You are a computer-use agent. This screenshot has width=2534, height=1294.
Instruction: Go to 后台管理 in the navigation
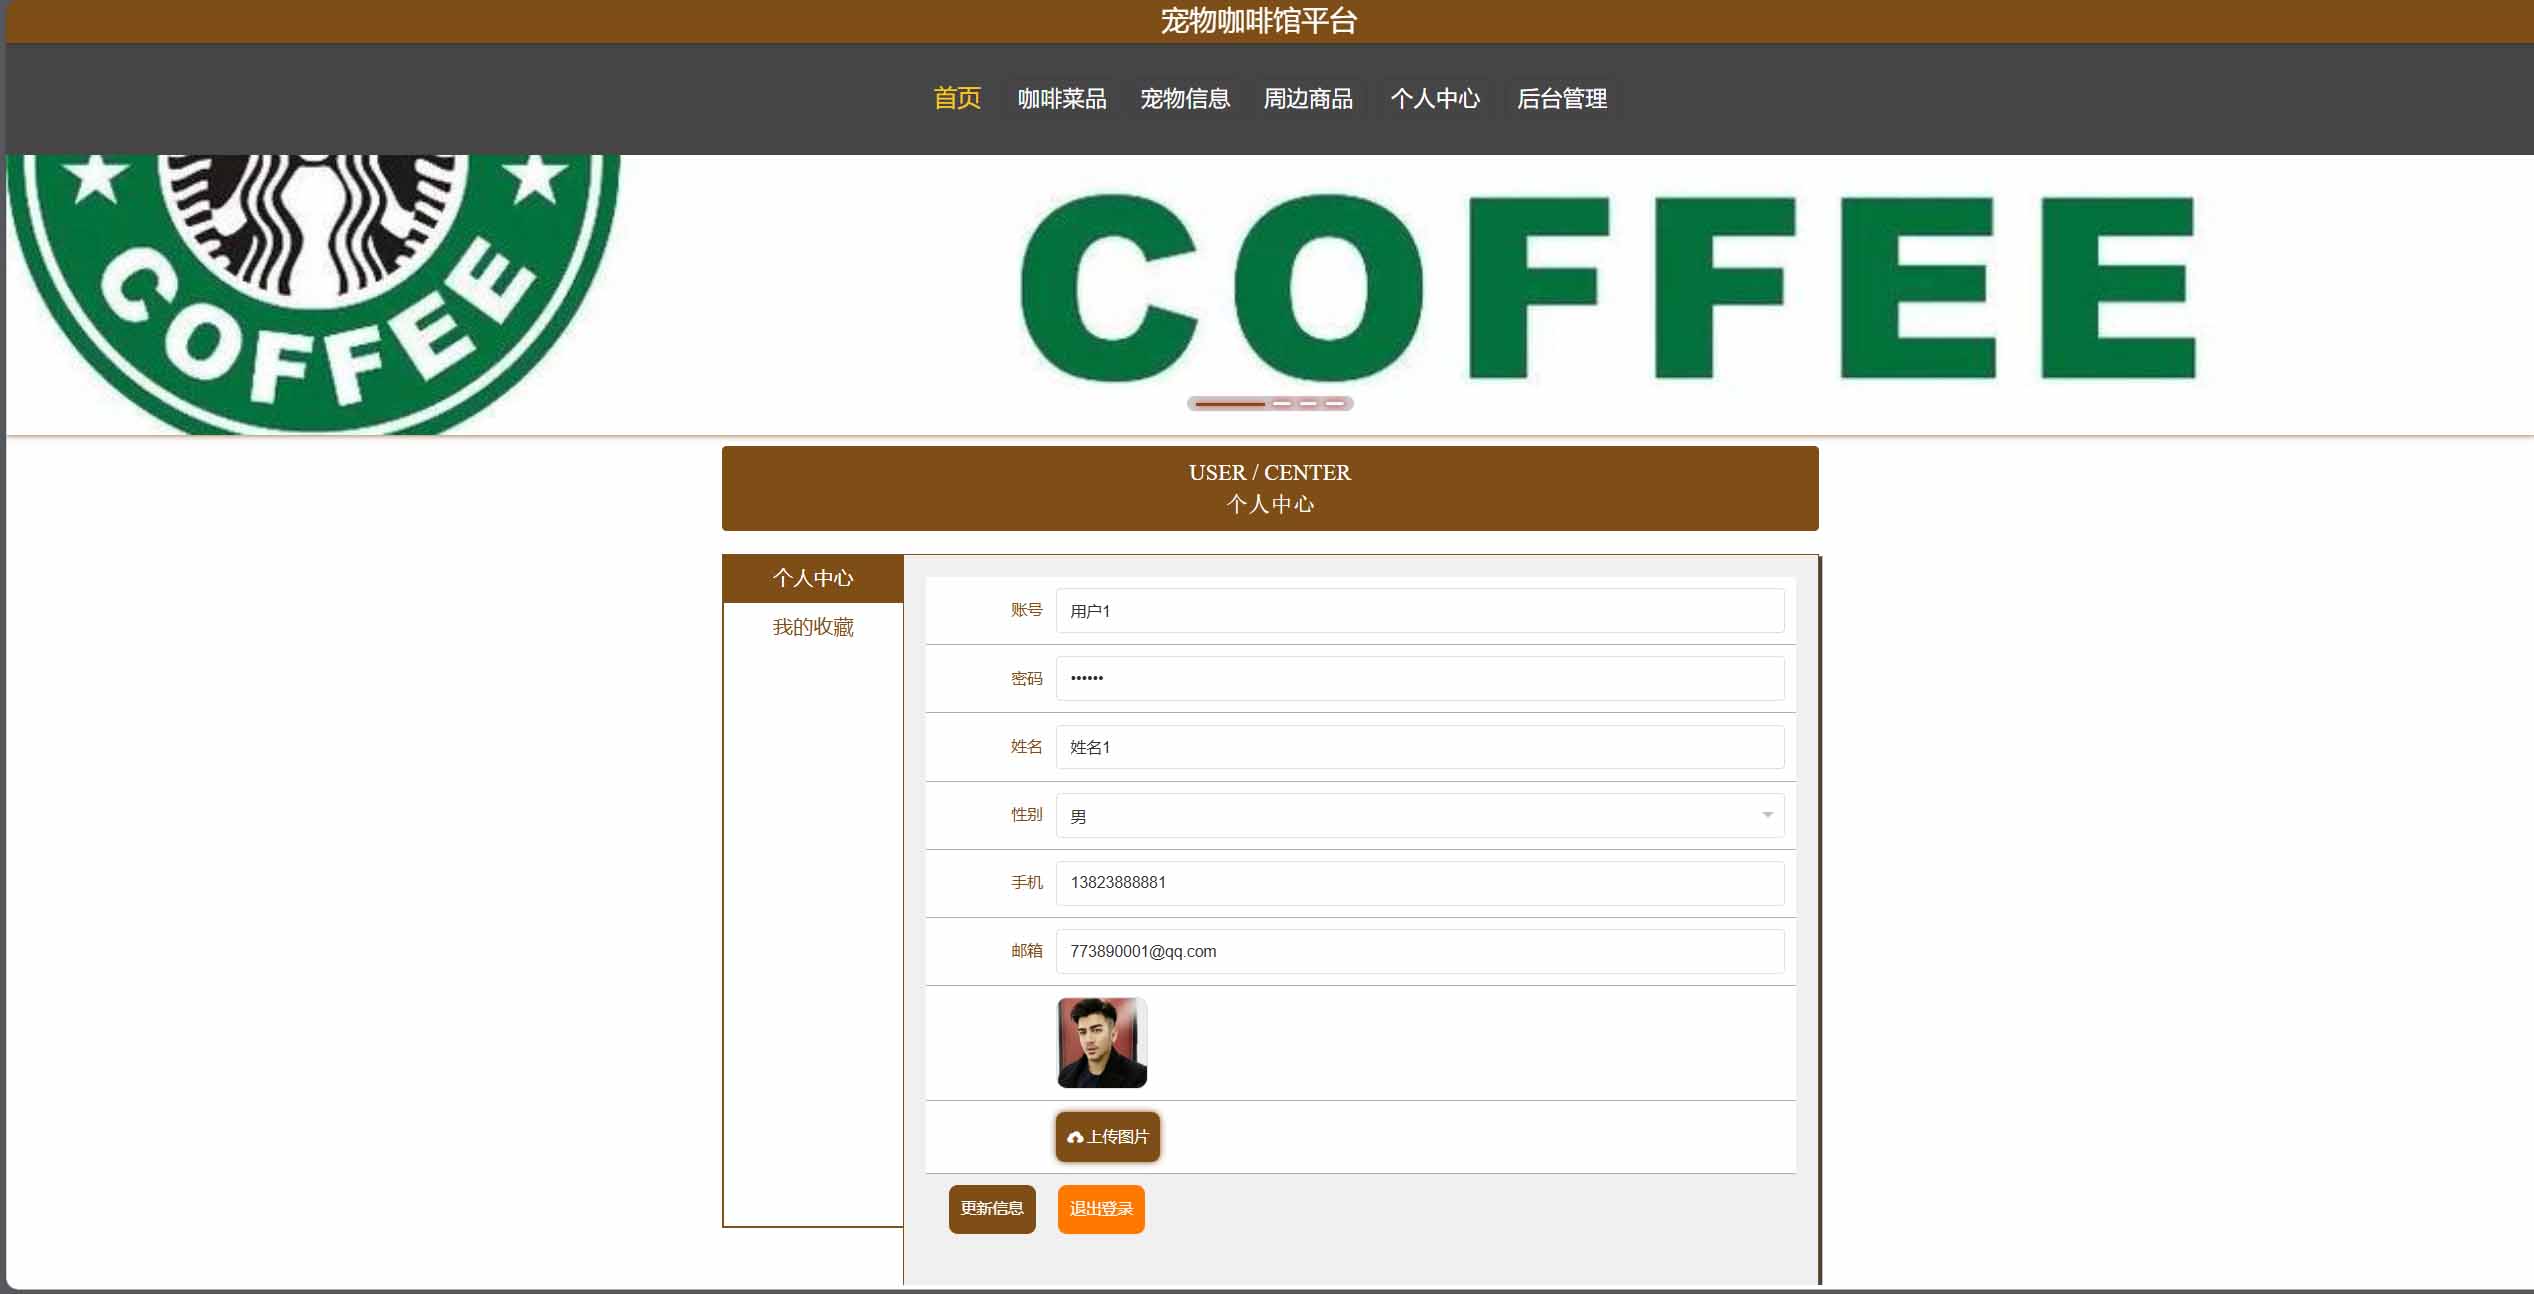[1562, 98]
